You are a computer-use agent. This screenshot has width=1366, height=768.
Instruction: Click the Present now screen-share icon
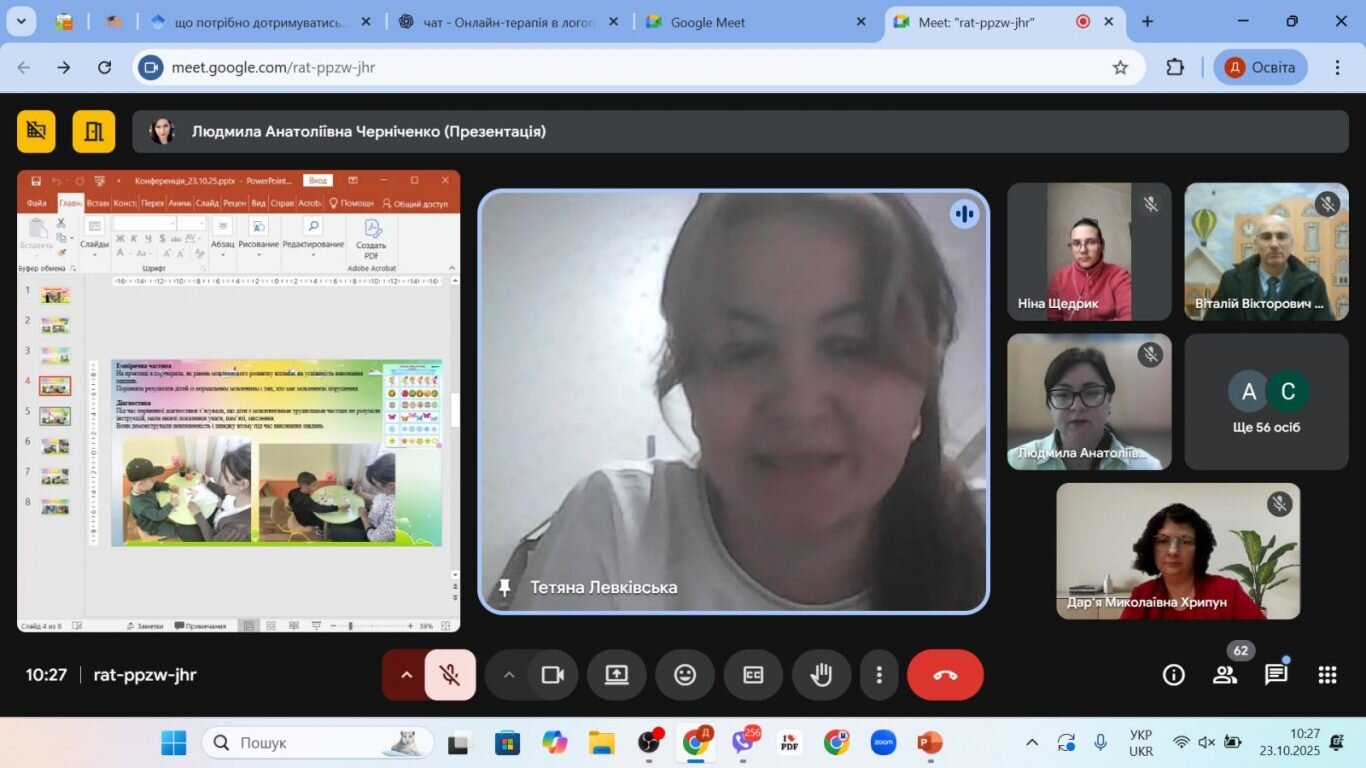(616, 675)
